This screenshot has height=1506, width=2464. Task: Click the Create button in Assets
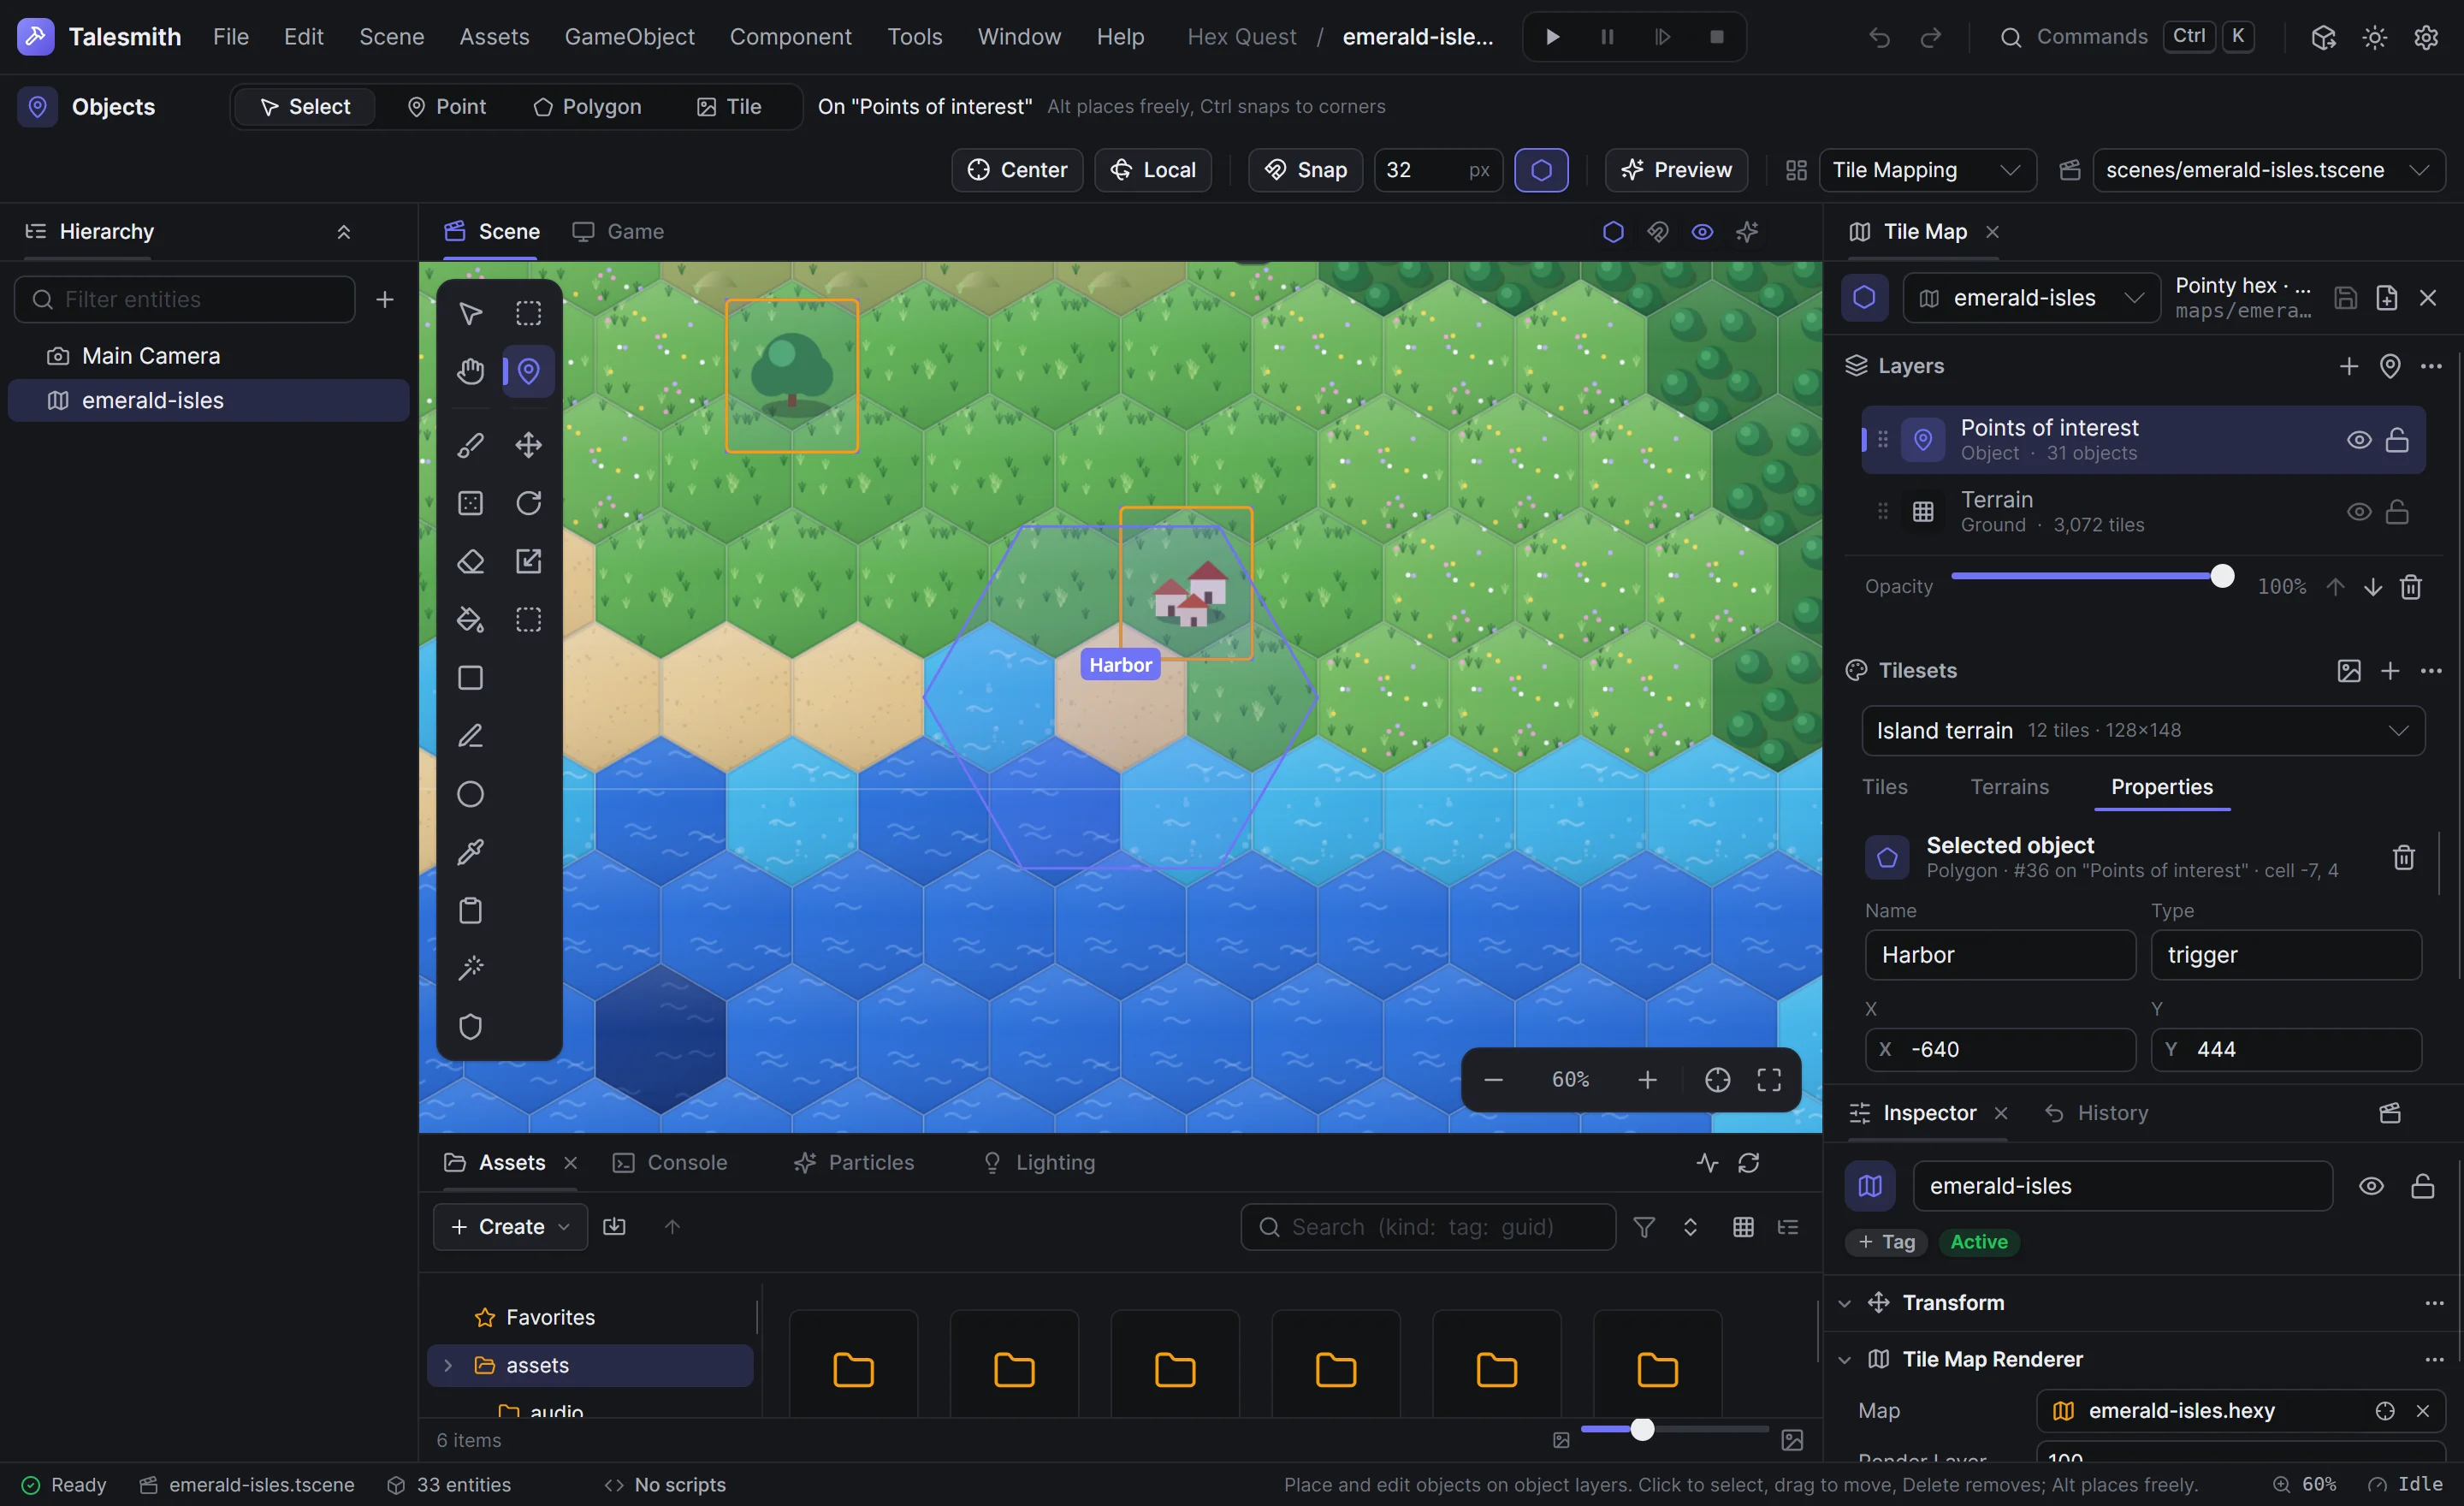point(510,1227)
